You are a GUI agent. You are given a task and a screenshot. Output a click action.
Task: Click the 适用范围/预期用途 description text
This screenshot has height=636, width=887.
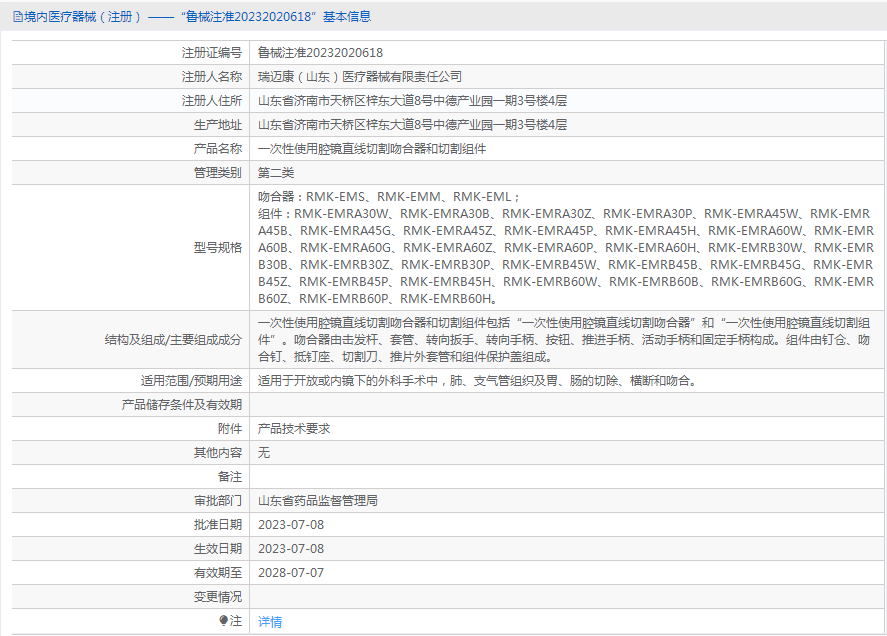479,381
